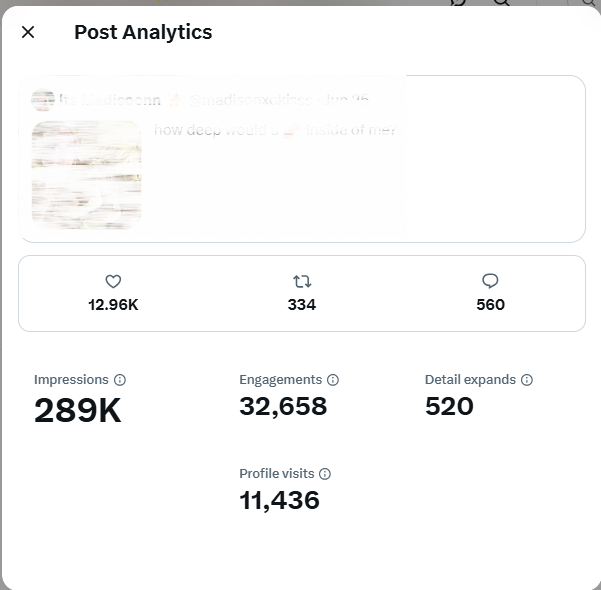Image resolution: width=601 pixels, height=590 pixels.
Task: Select the 560 replies count
Action: 490,305
